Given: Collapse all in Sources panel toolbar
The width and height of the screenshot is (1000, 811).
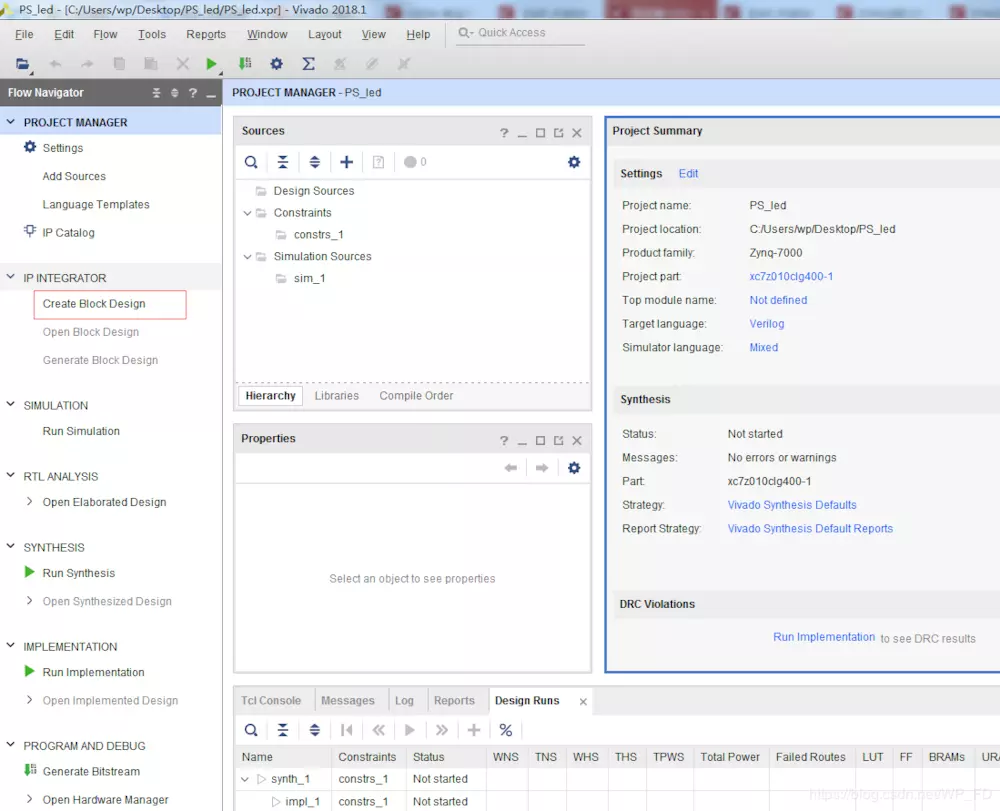Looking at the screenshot, I should click(283, 163).
